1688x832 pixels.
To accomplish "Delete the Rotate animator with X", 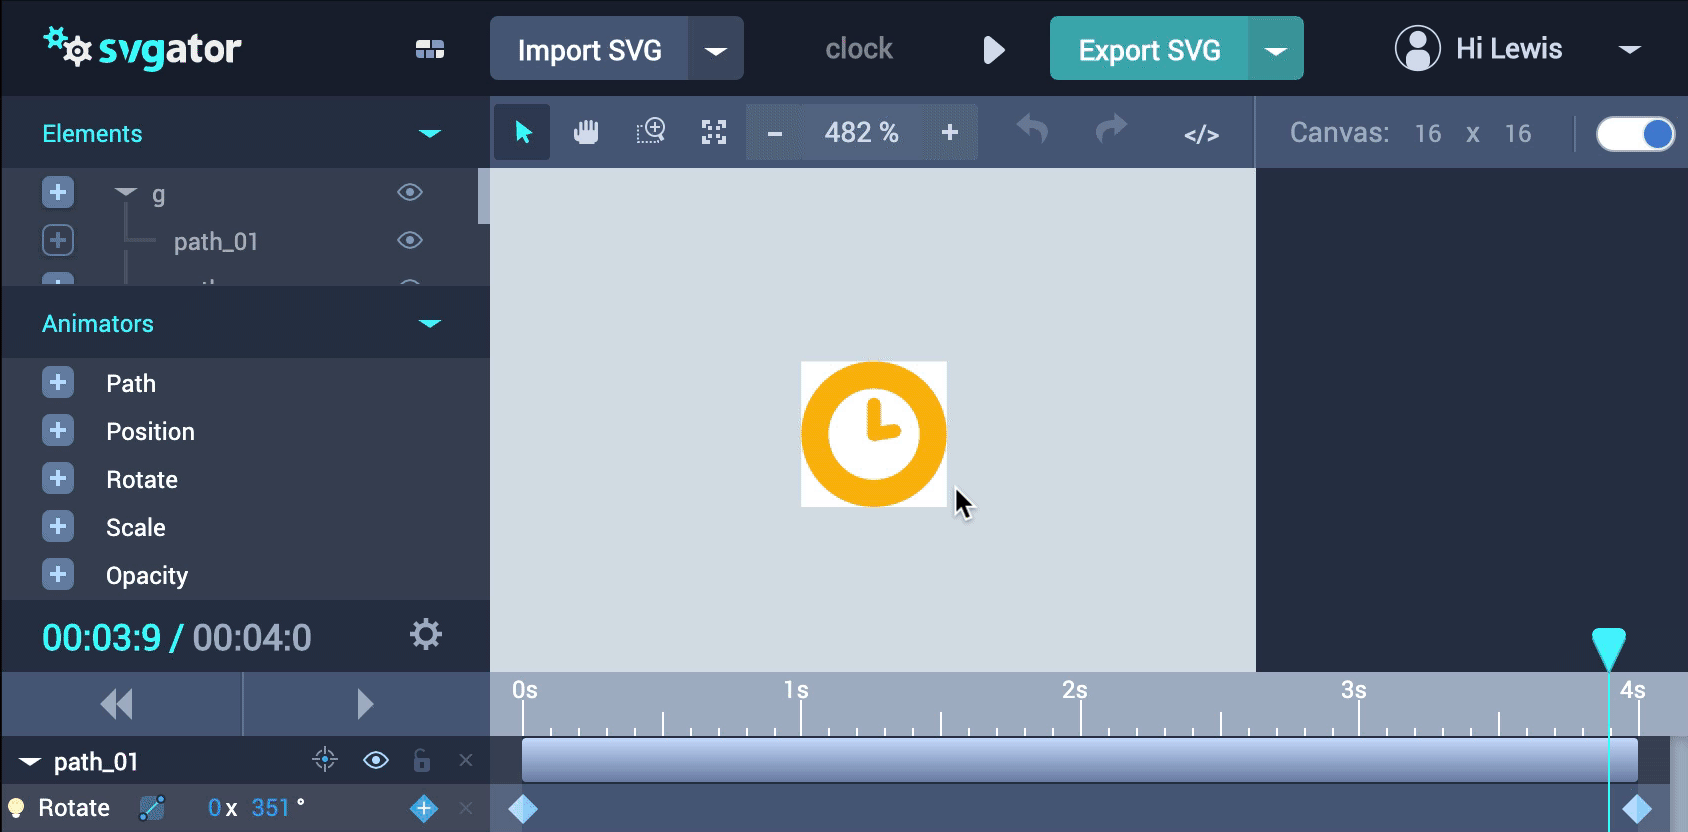I will [465, 808].
